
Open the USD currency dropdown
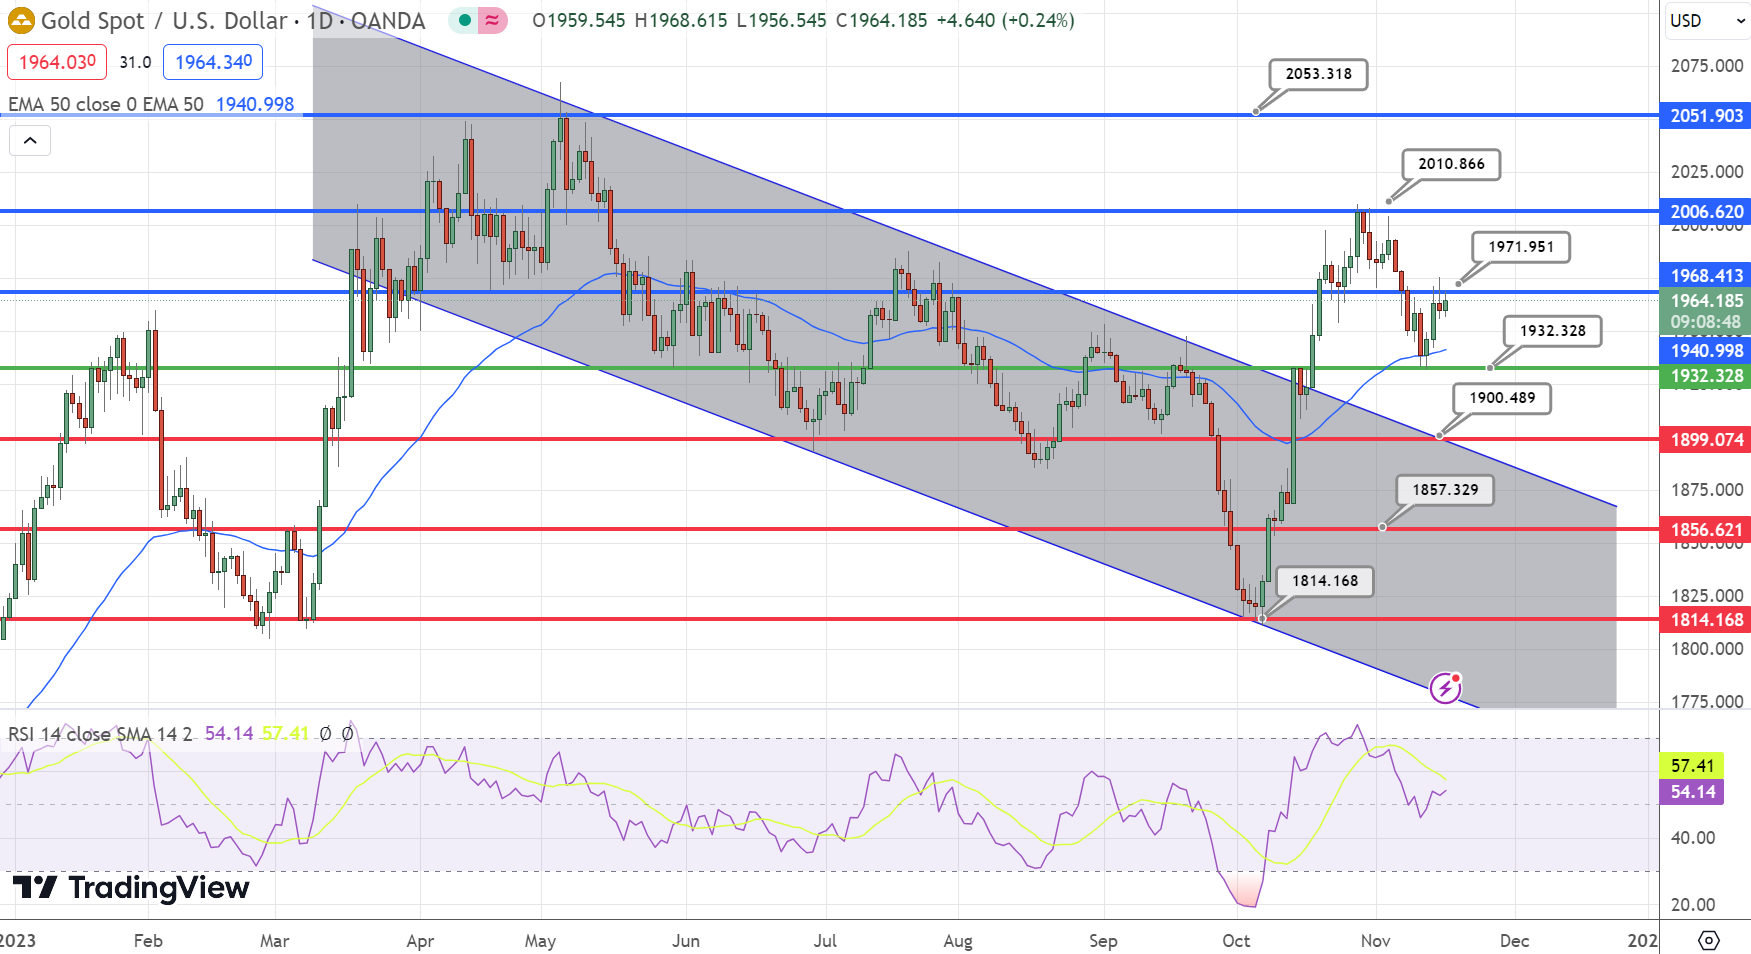(x=1706, y=20)
